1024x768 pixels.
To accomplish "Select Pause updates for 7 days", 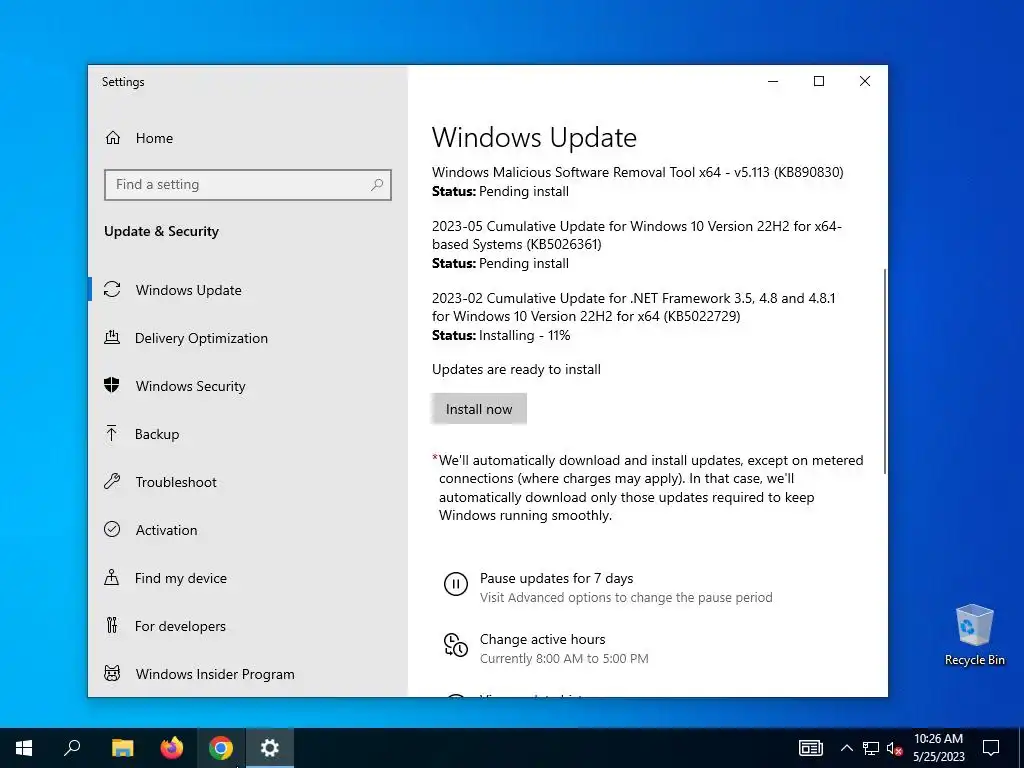I will 556,578.
